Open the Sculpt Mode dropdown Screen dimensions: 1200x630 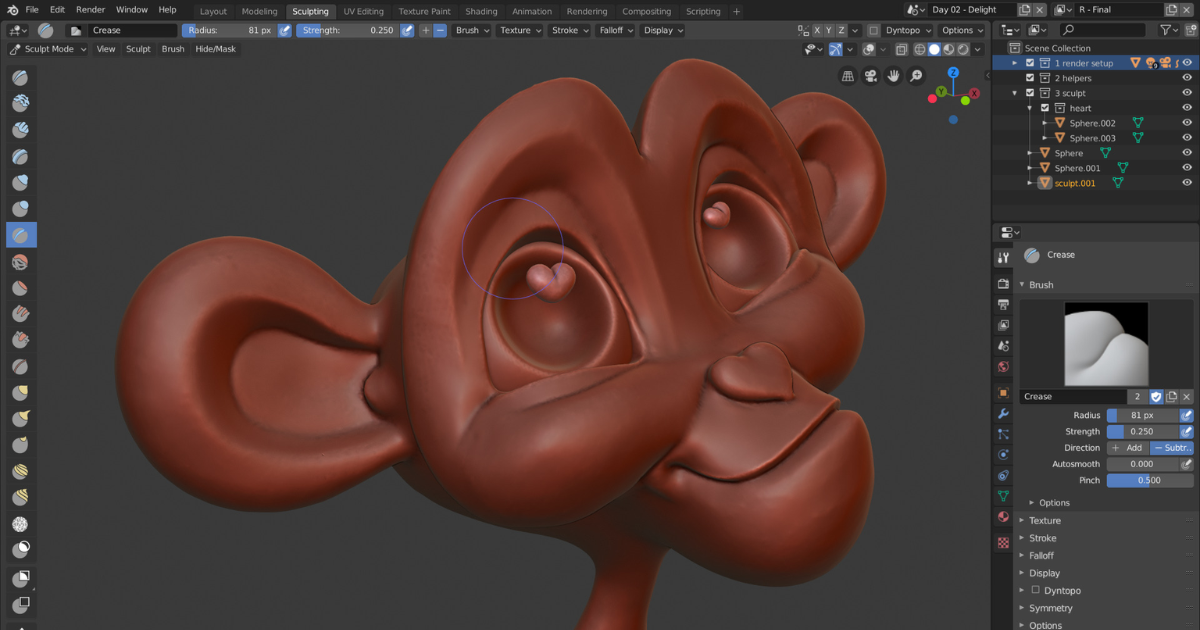tap(47, 49)
